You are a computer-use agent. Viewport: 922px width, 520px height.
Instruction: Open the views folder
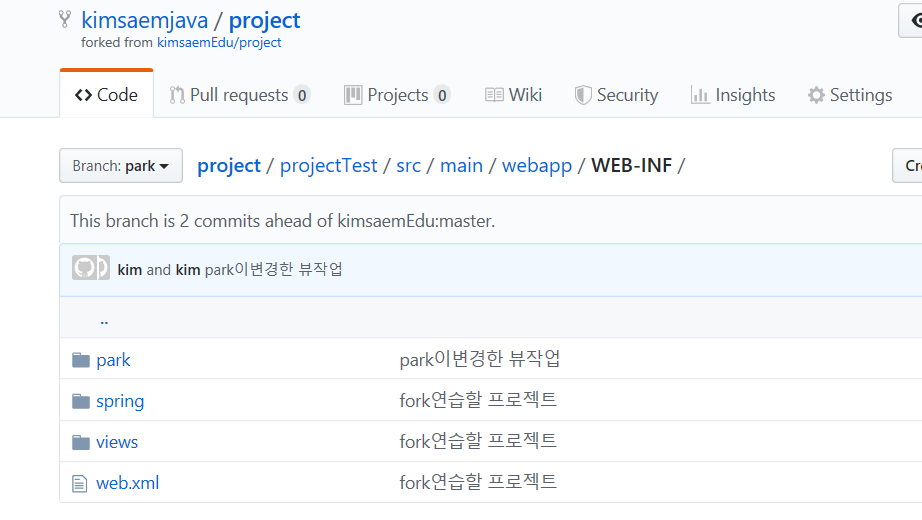point(117,442)
